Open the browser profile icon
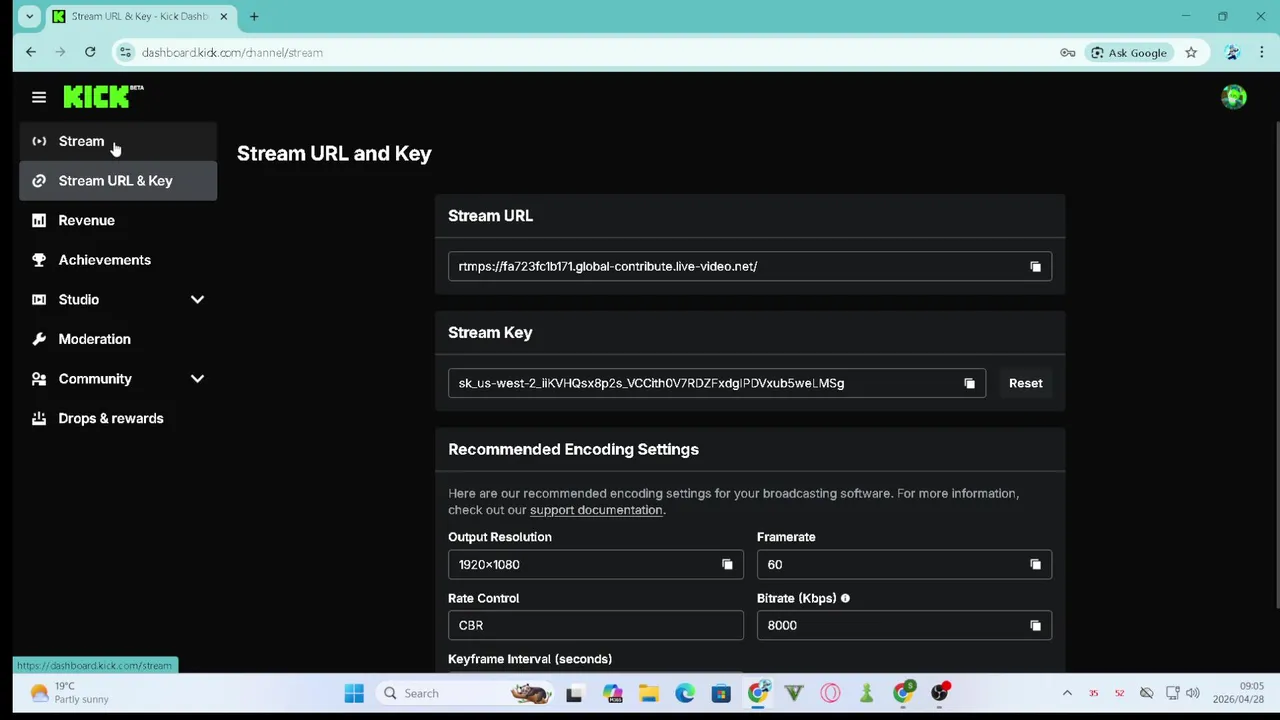Image resolution: width=1280 pixels, height=720 pixels. click(1232, 53)
